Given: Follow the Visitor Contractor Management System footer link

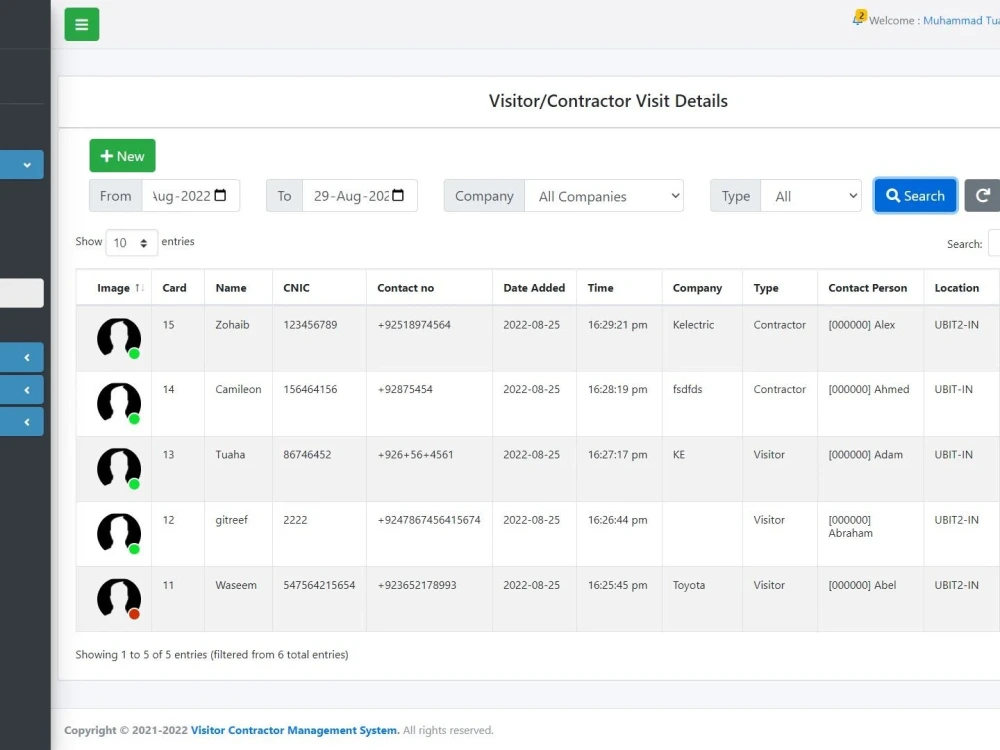Looking at the screenshot, I should (293, 730).
